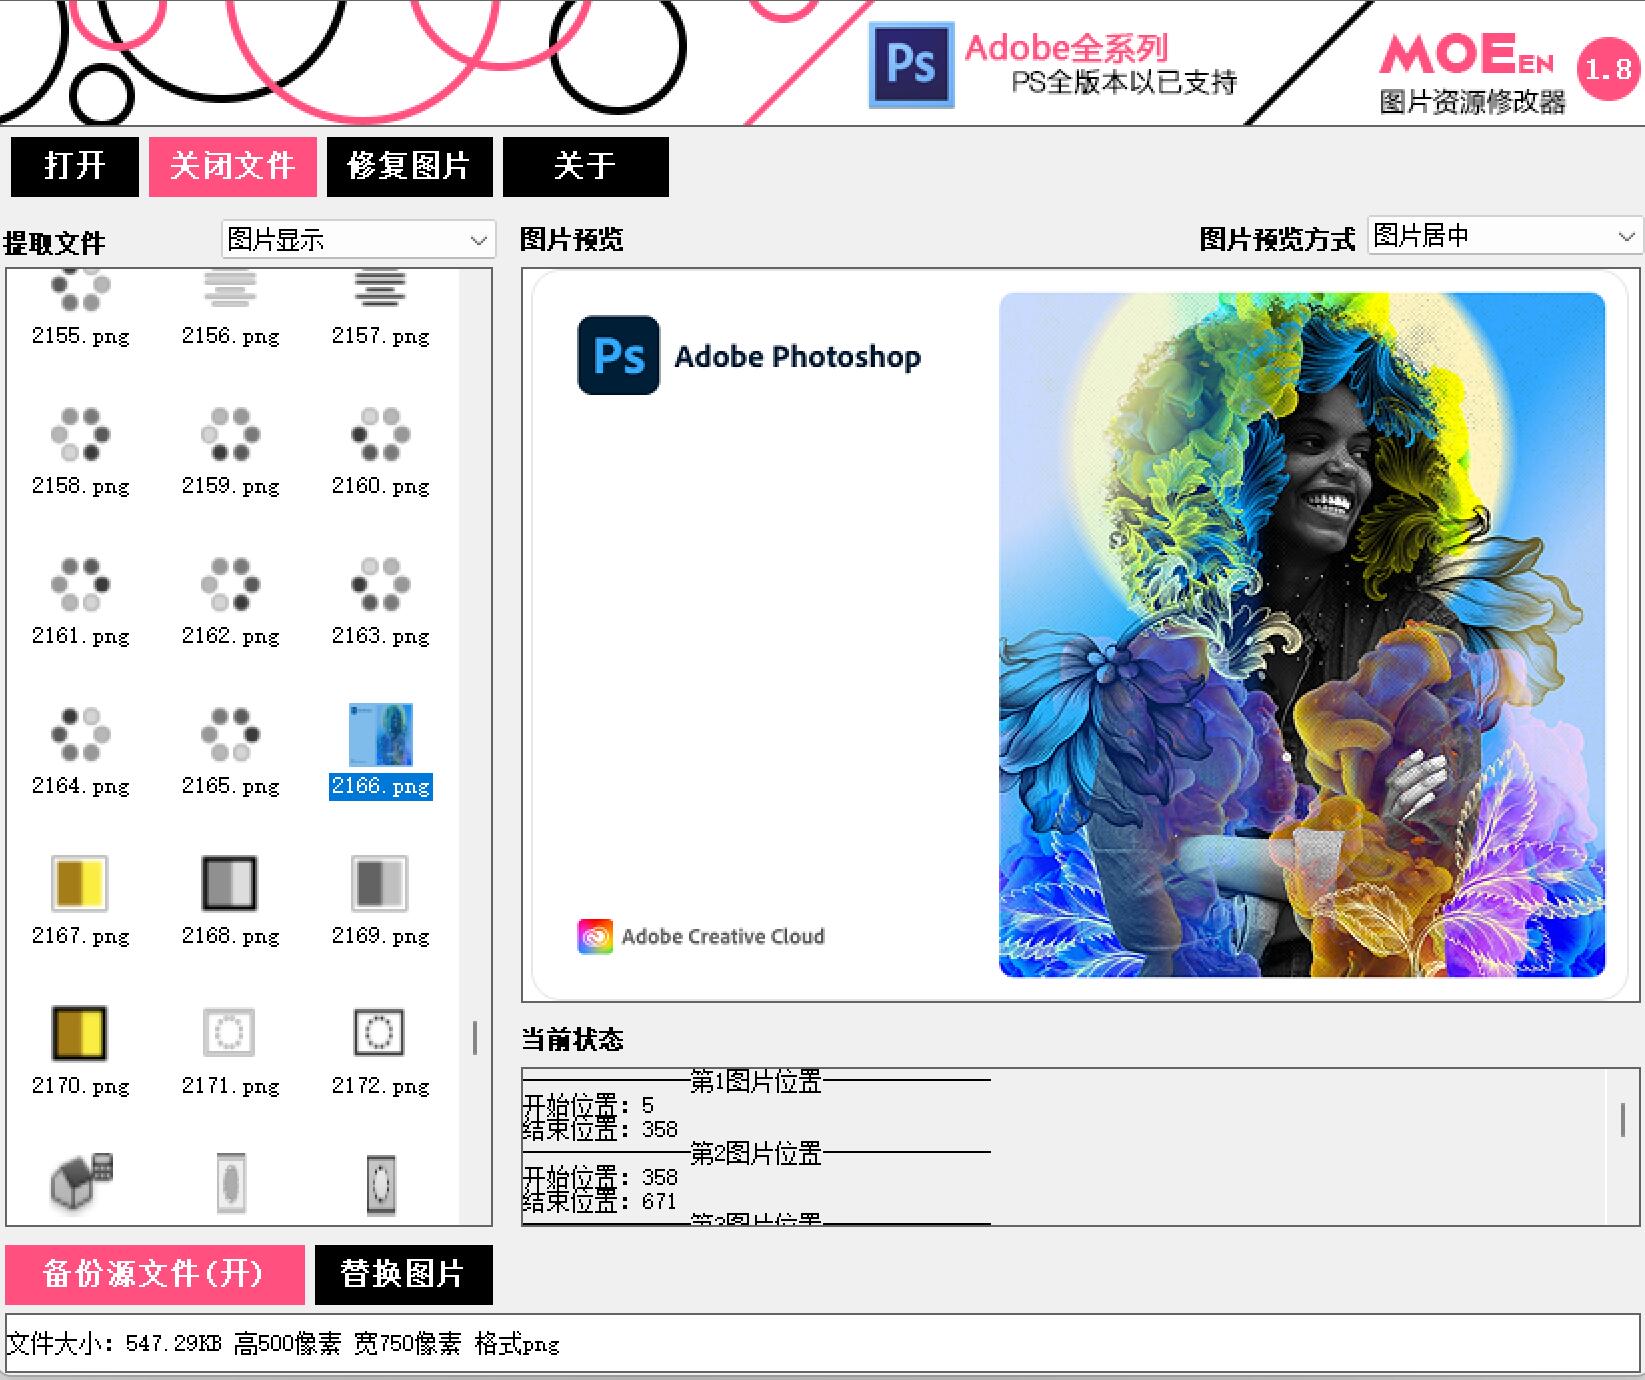Select yellow gradient icon 2167.png
1645x1380 pixels.
(81, 902)
